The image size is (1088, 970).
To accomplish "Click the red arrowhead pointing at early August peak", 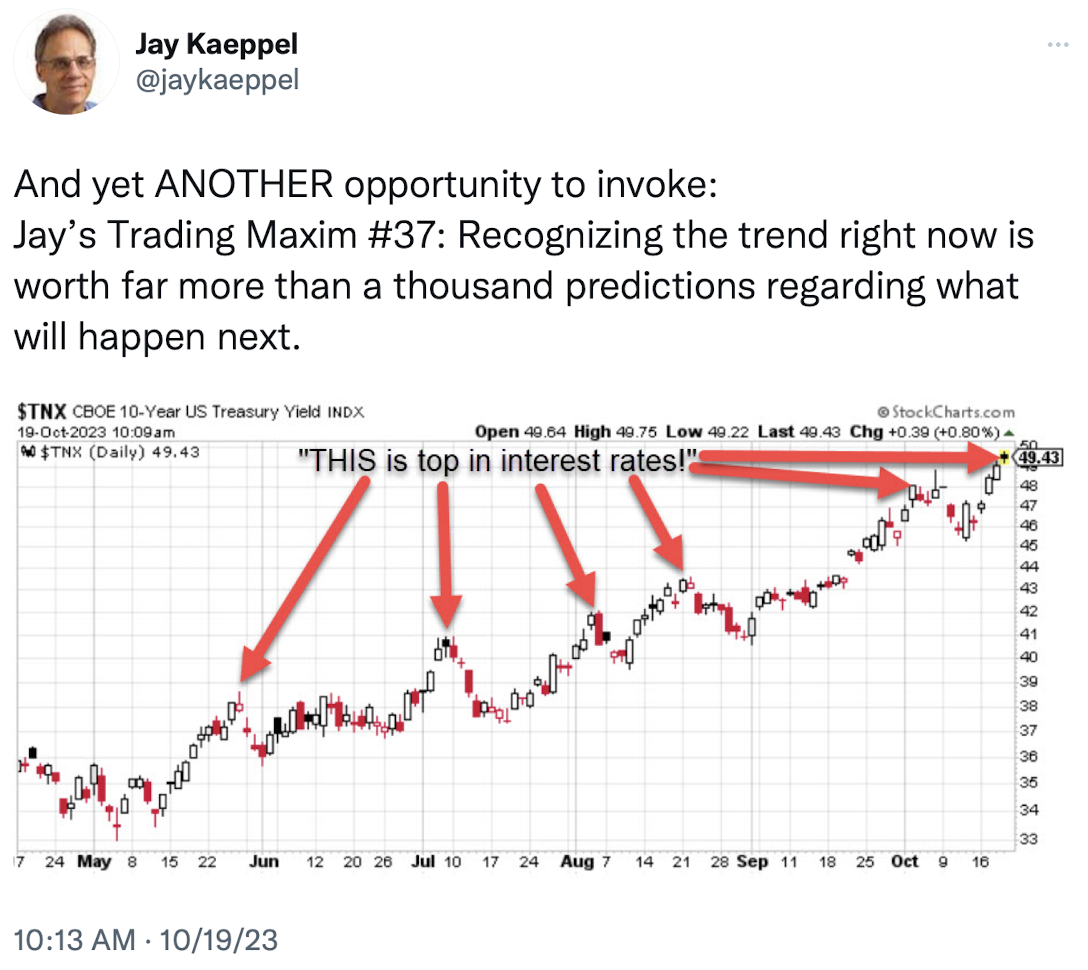I will [584, 589].
